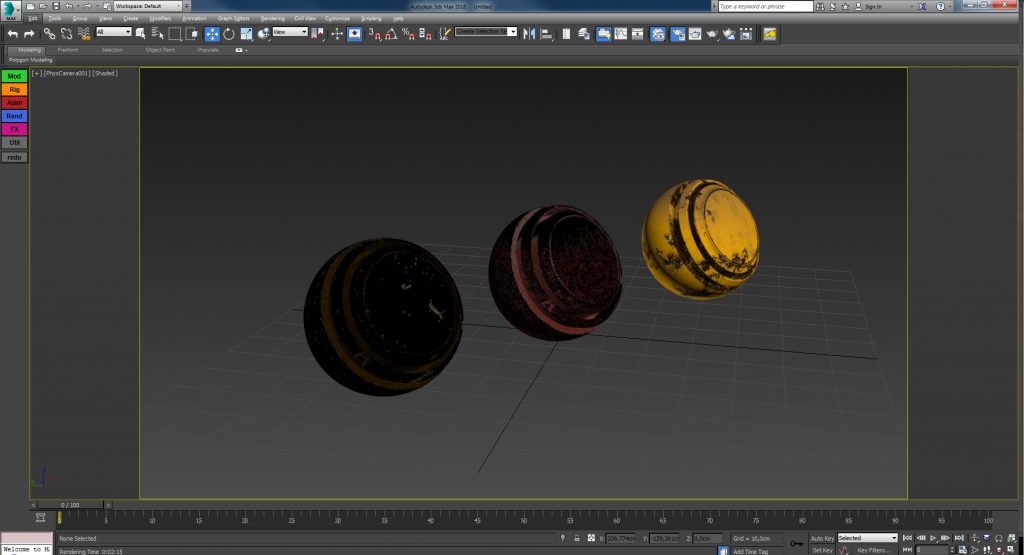This screenshot has width=1024, height=555.
Task: Open the Selected key mode dropdown
Action: [x=868, y=538]
